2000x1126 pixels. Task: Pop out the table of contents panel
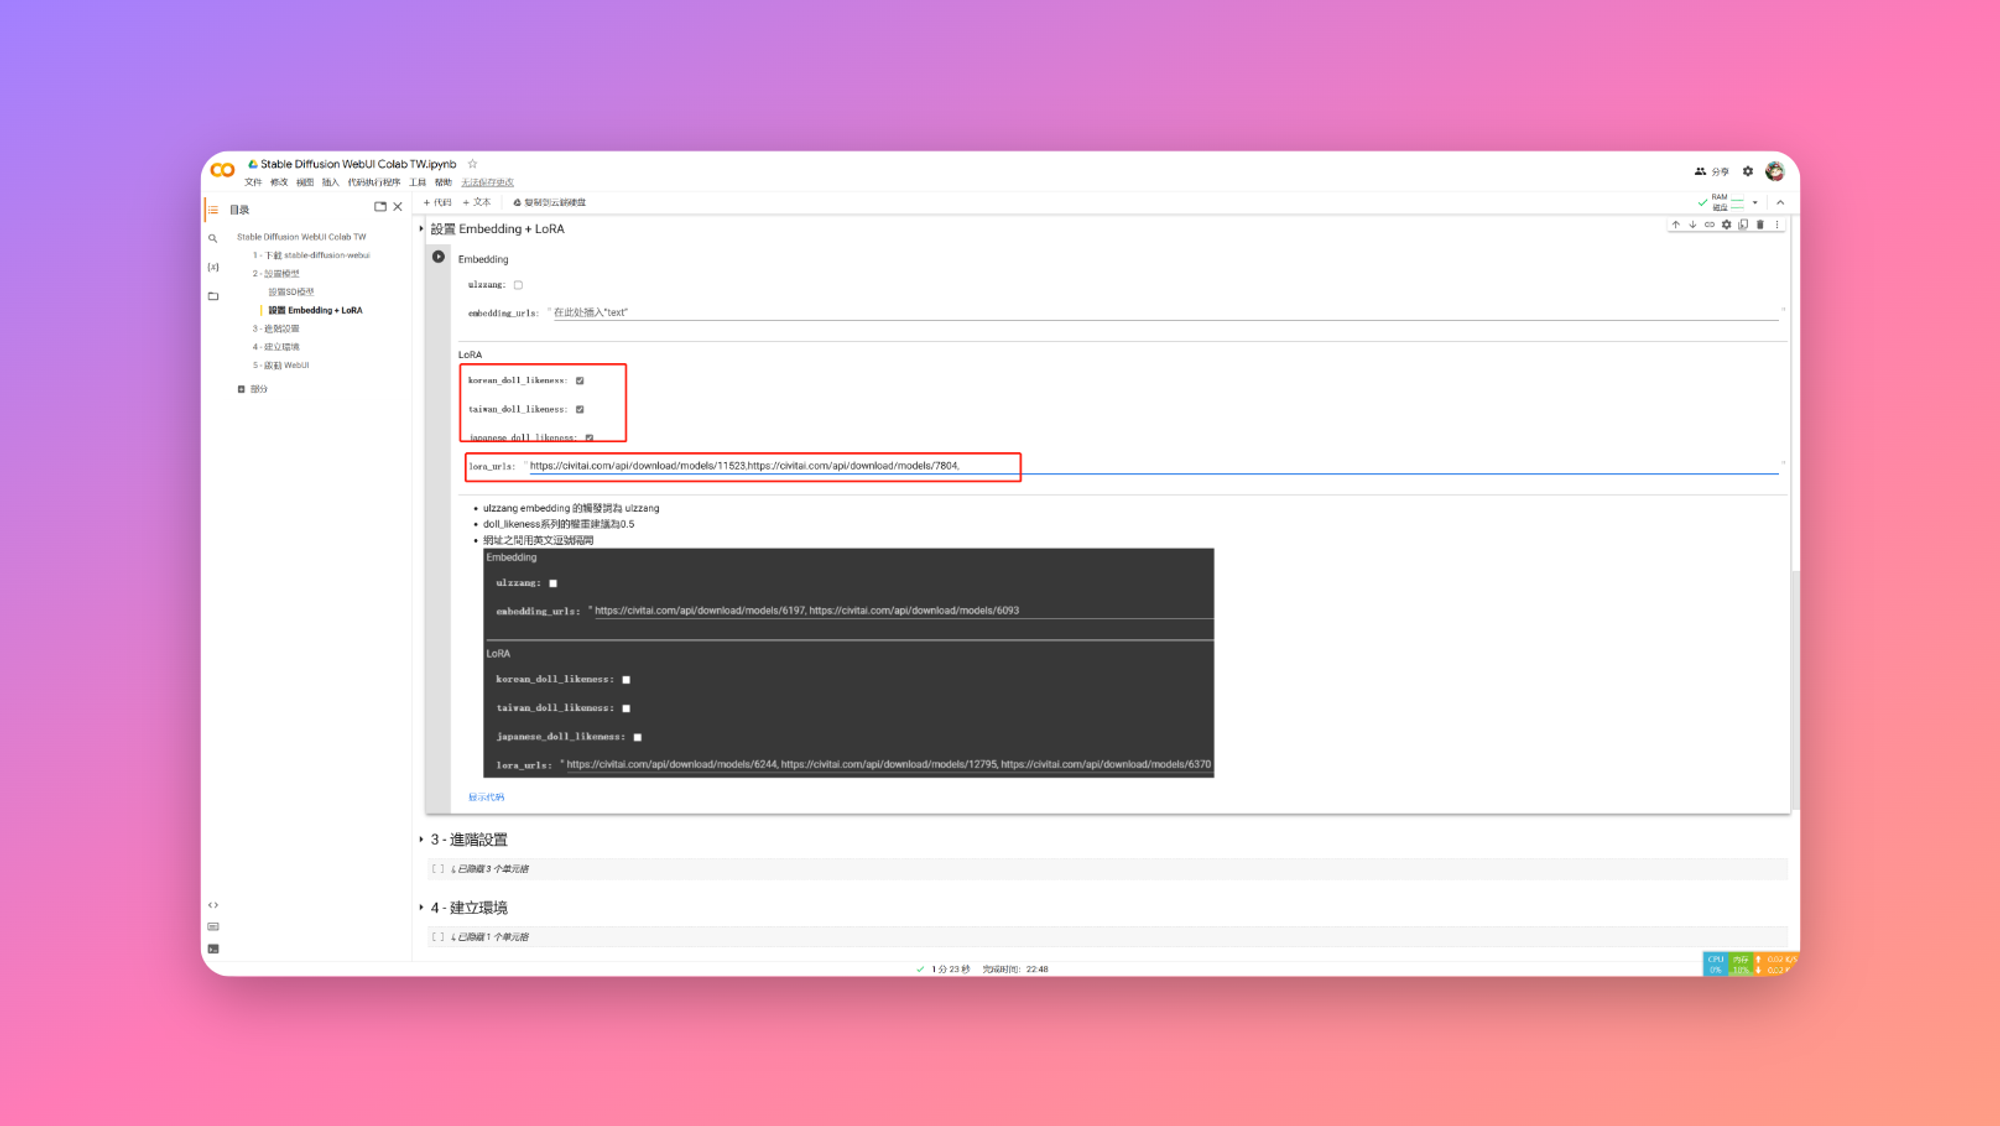coord(380,207)
